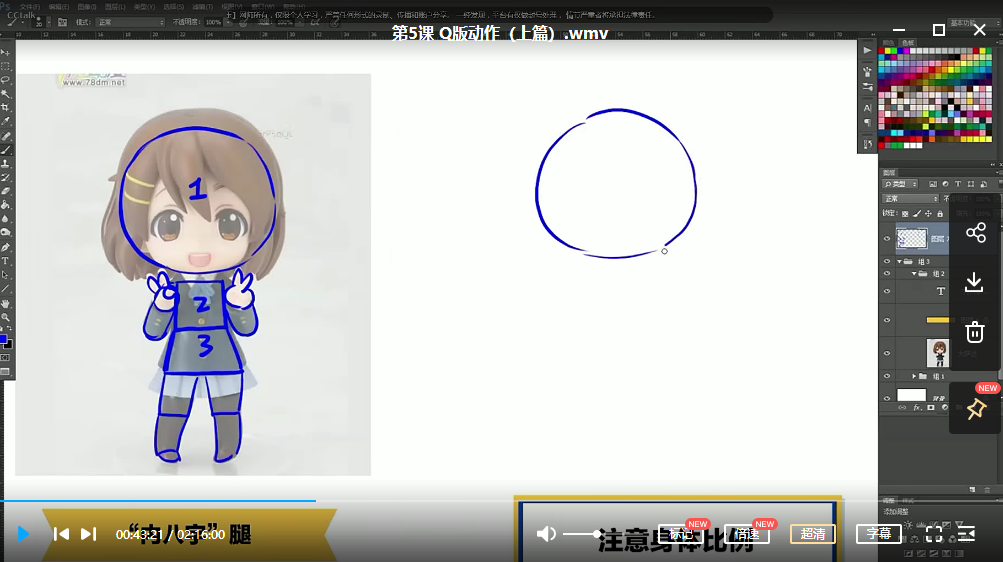Open the 倍速 playback speed options
Screen dimensions: 1003x562
tap(746, 534)
